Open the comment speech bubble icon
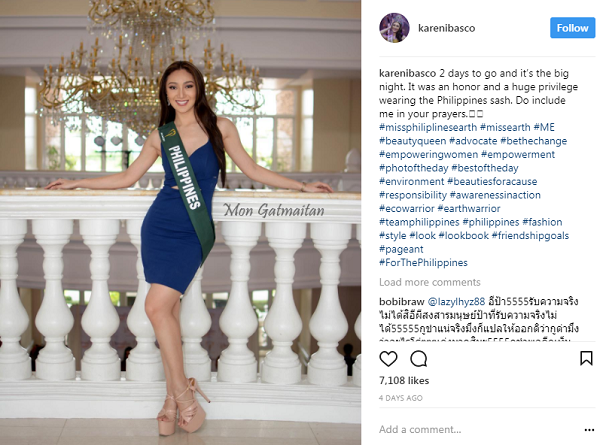This screenshot has height=445, width=600. 419,359
